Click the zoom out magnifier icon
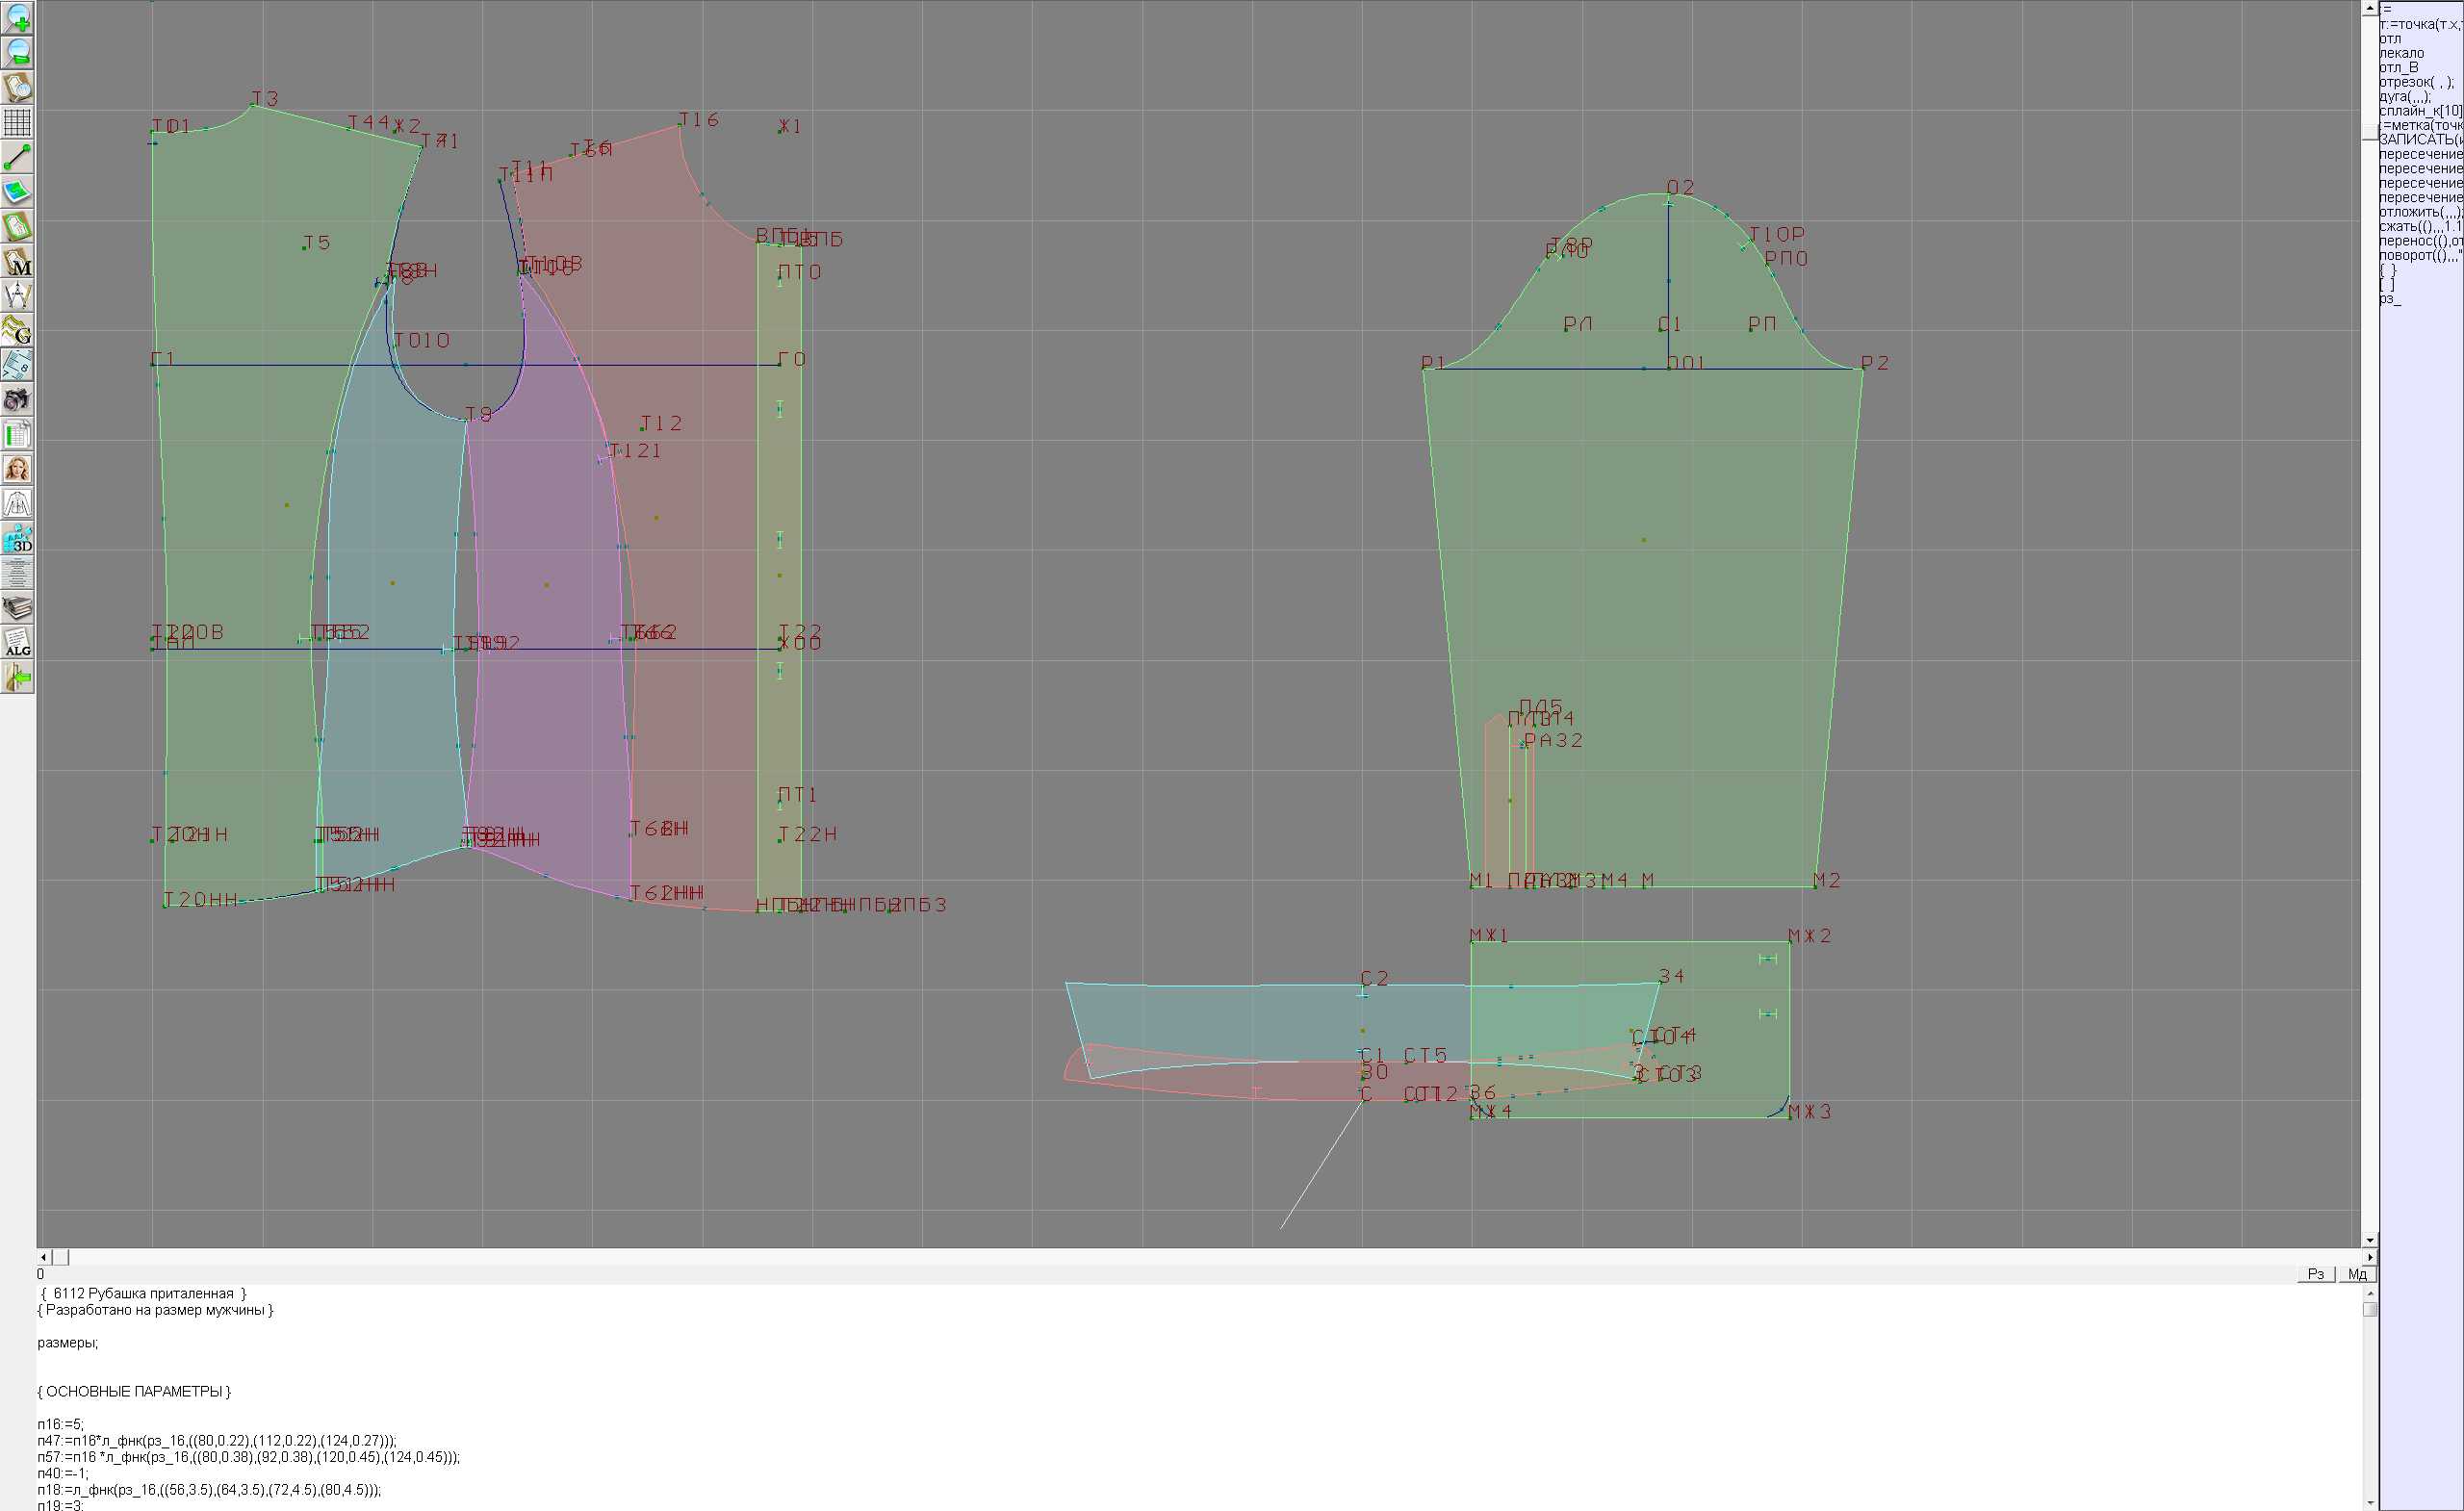Screen dimensions: 2464x1511 pos(18,52)
